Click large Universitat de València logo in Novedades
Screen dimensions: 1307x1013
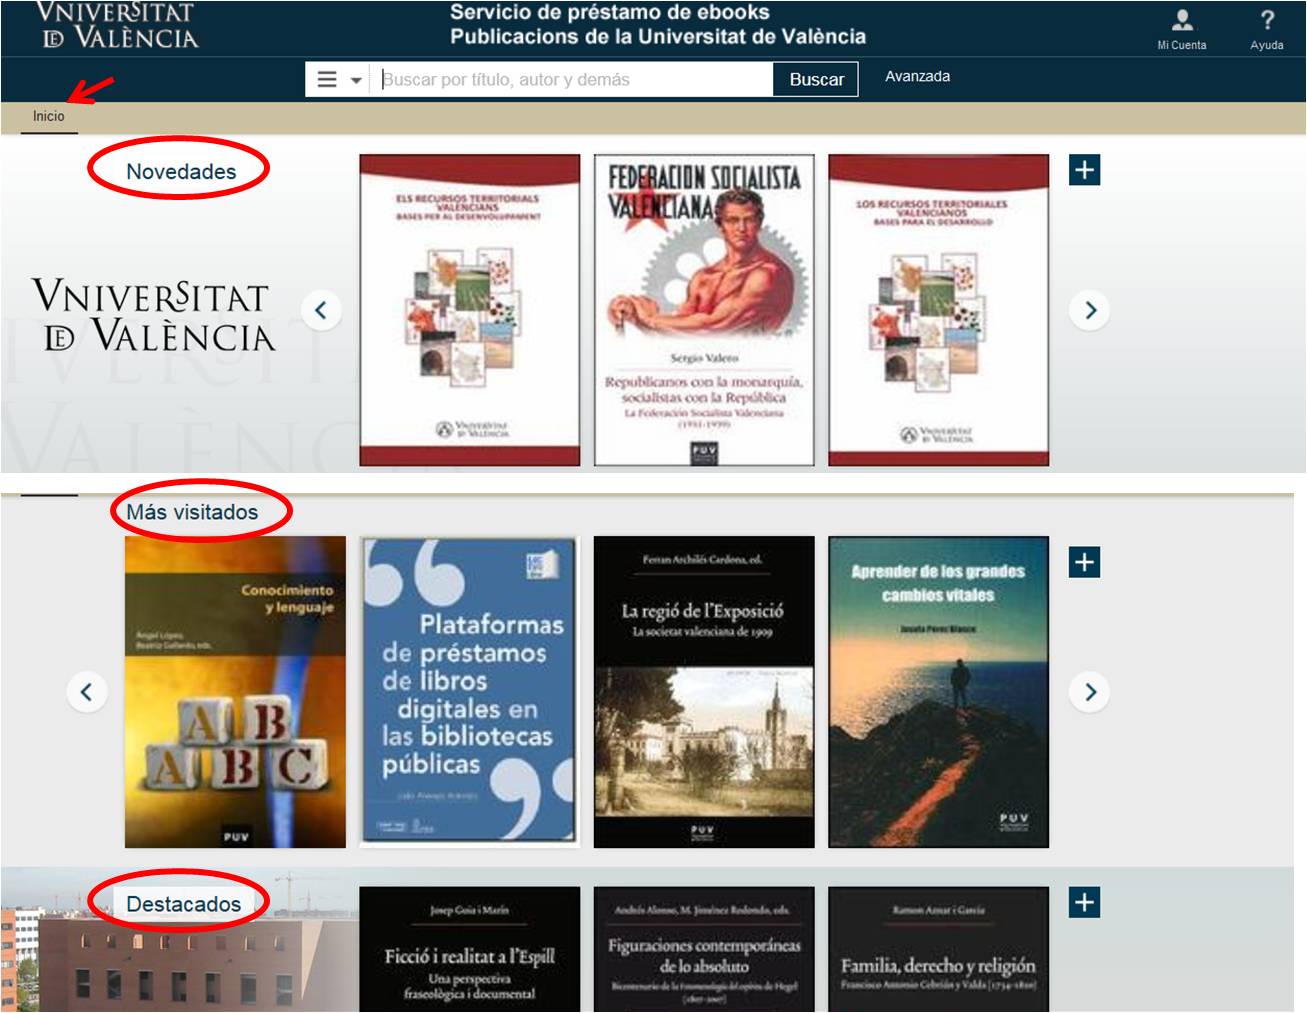pos(153,315)
